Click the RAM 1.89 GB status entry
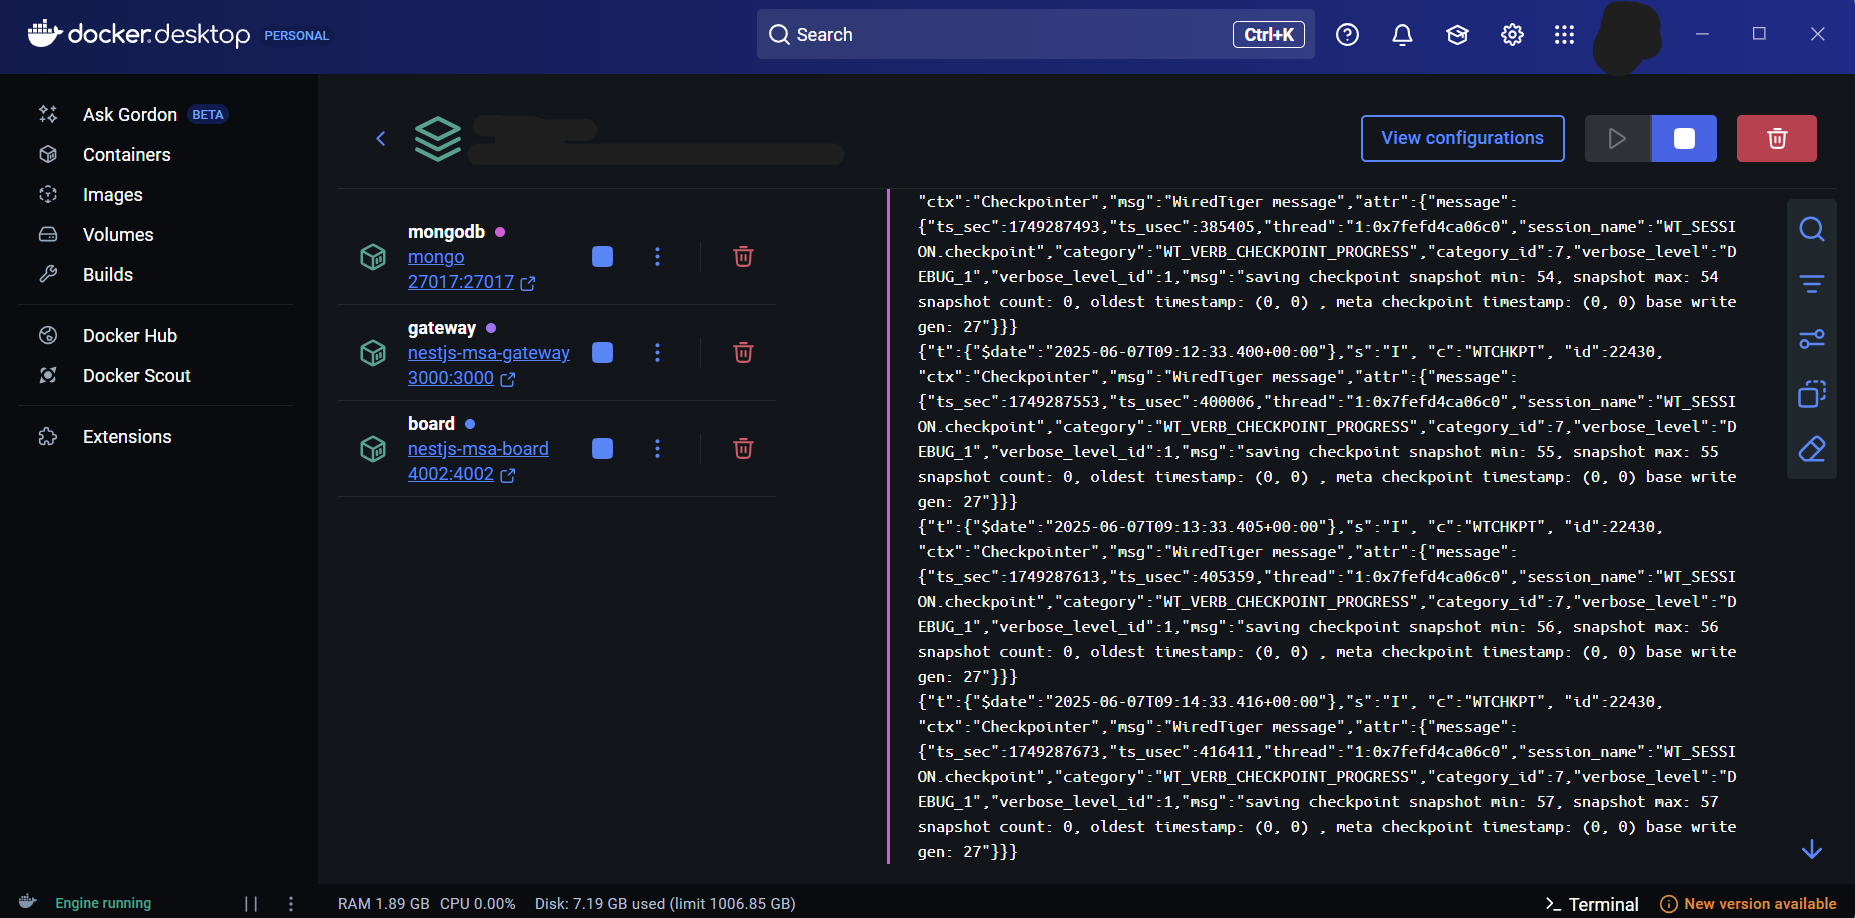The height and width of the screenshot is (918, 1855). pyautogui.click(x=383, y=904)
